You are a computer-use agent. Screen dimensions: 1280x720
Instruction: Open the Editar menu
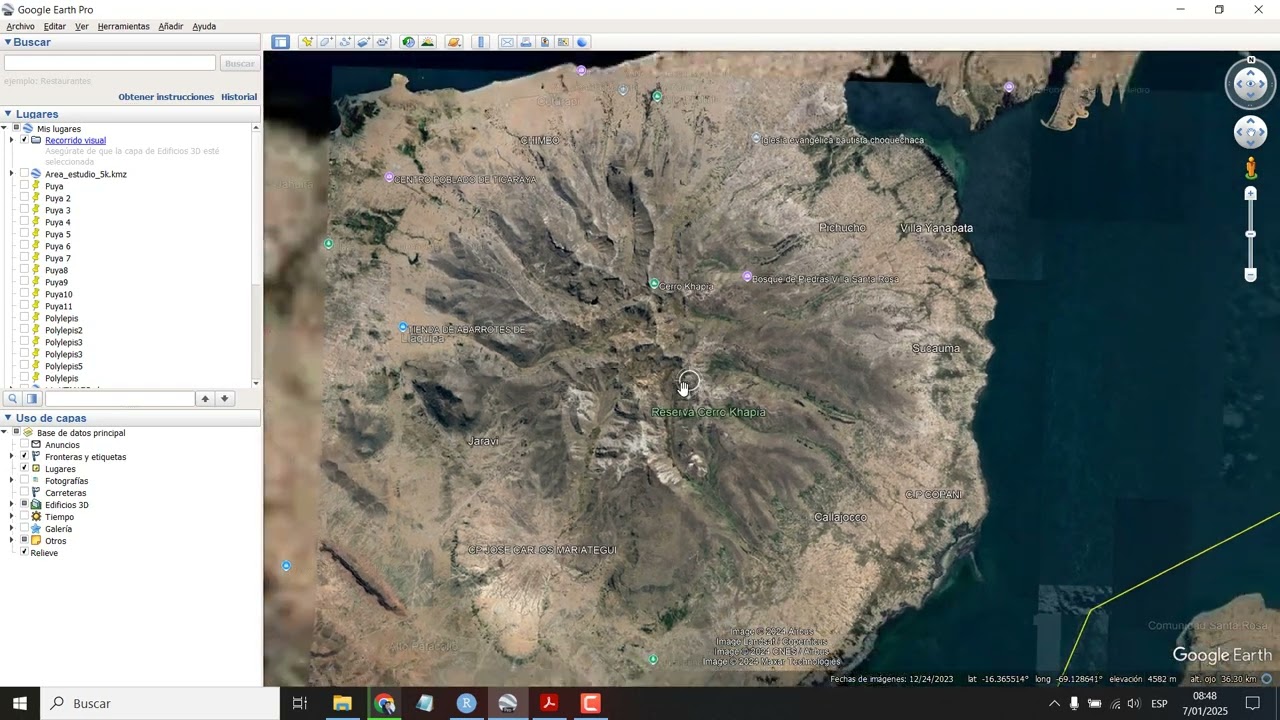pyautogui.click(x=55, y=26)
